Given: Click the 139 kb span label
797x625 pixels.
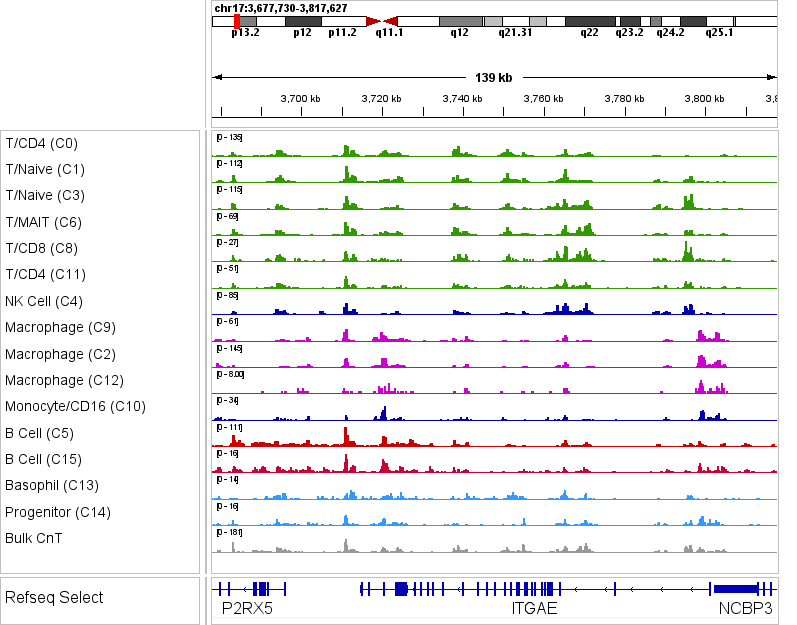Looking at the screenshot, I should click(x=493, y=77).
